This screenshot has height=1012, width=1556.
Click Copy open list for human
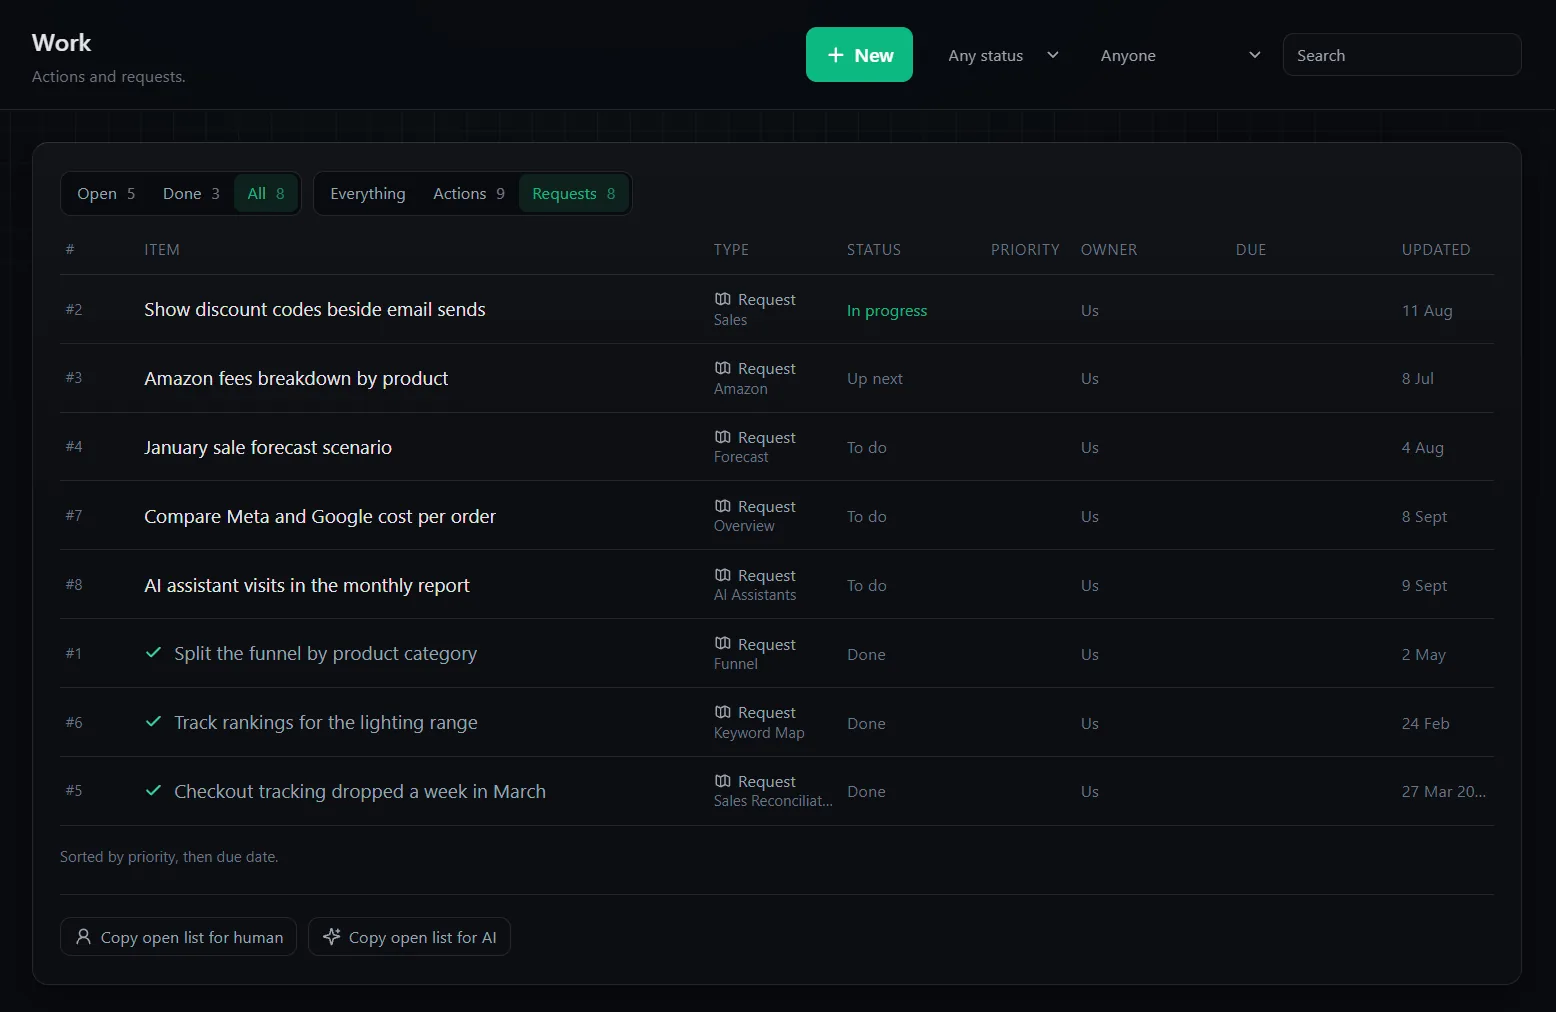178,937
